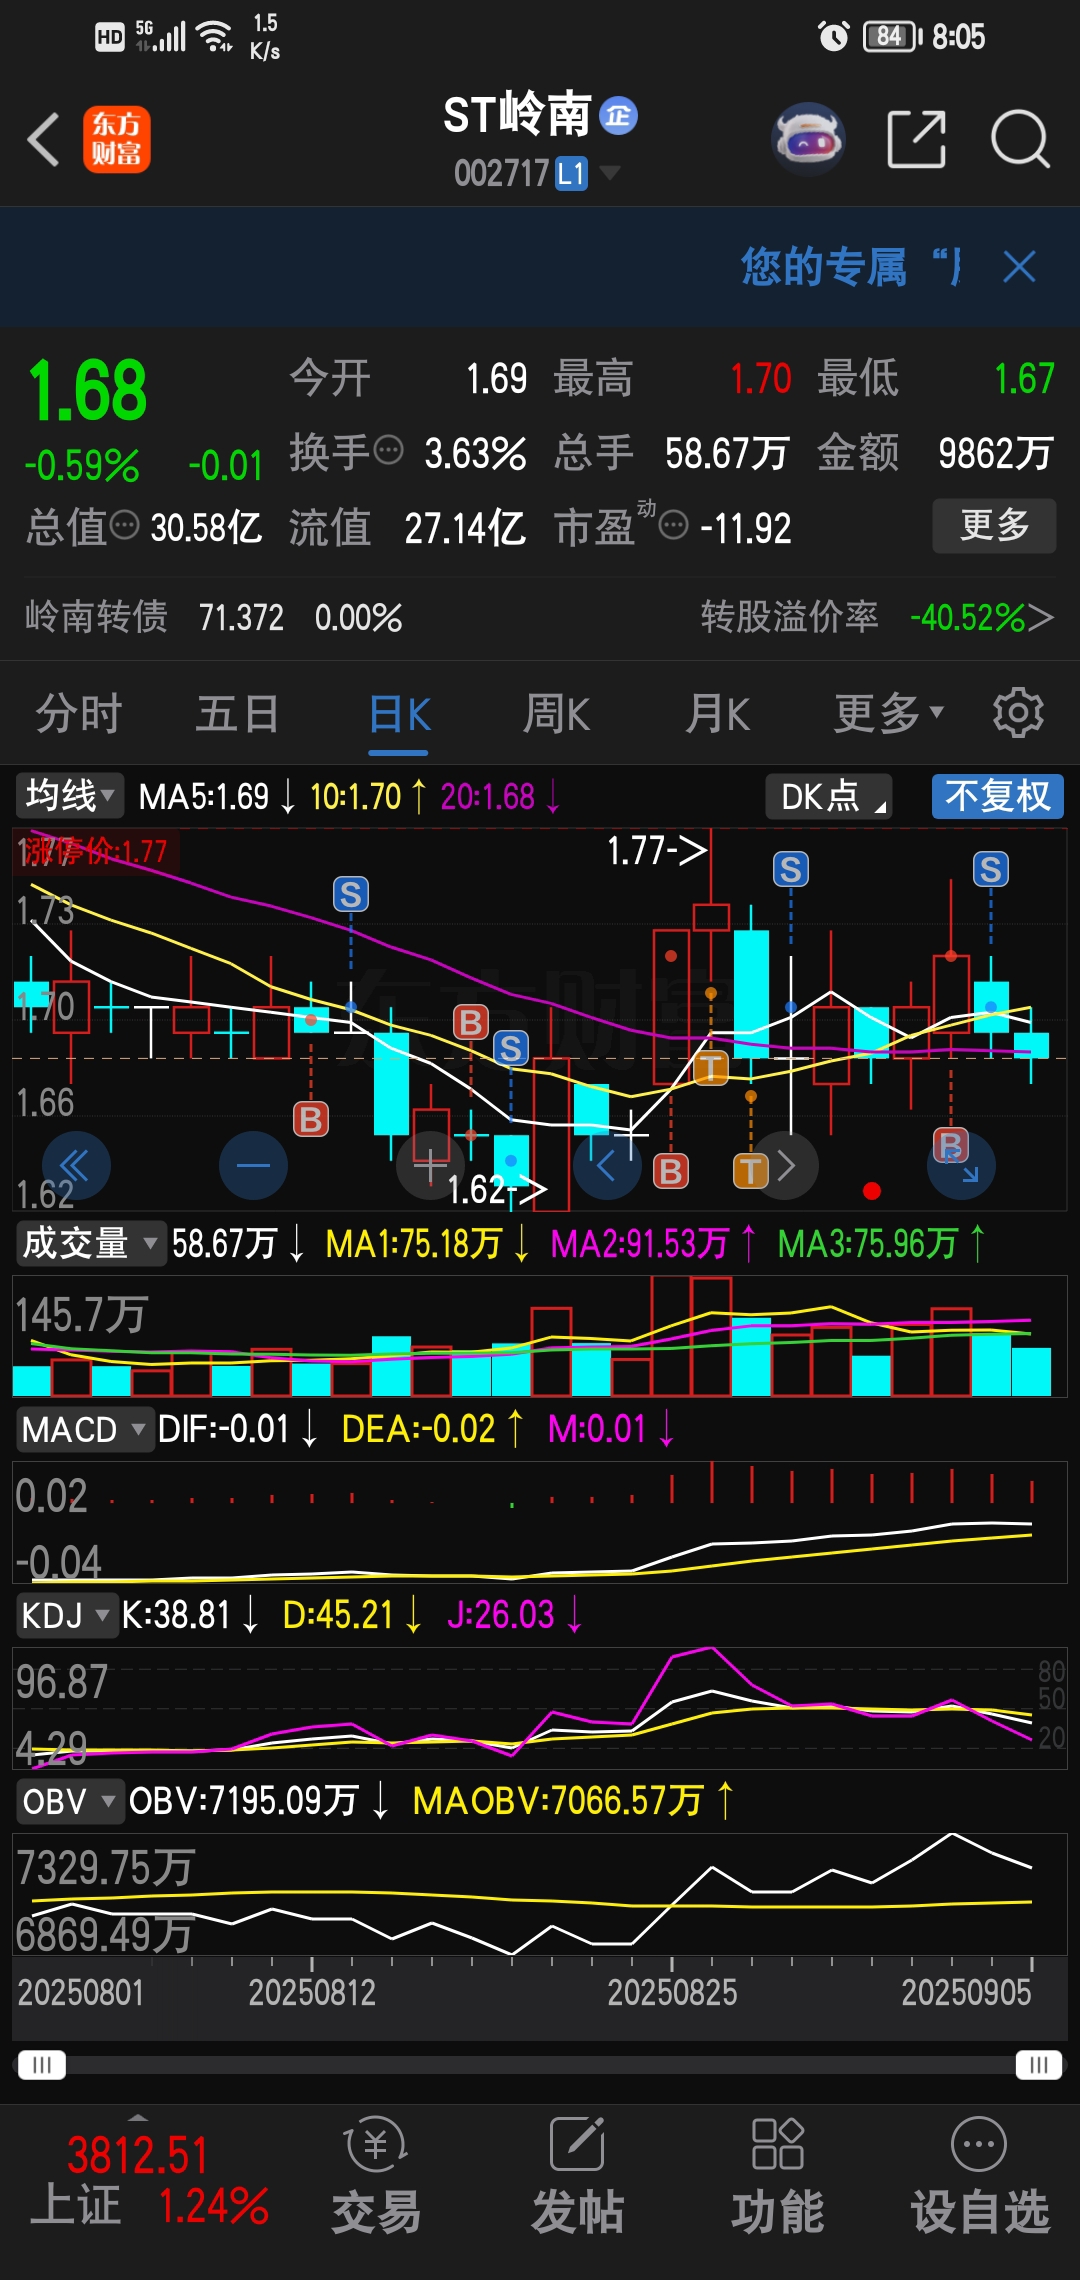Open stock search magnifier
1080x2280 pixels.
click(x=1020, y=139)
